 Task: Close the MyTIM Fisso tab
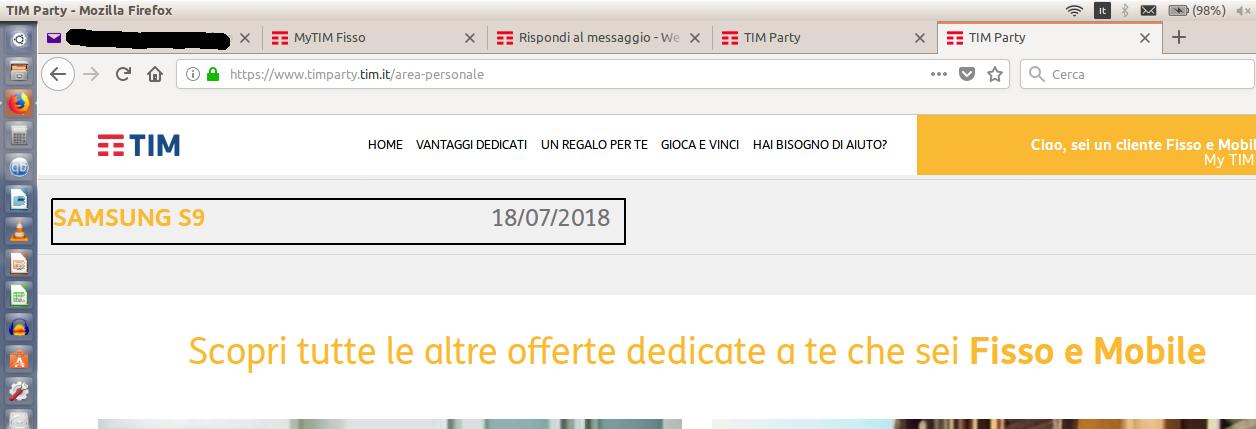tap(470, 38)
